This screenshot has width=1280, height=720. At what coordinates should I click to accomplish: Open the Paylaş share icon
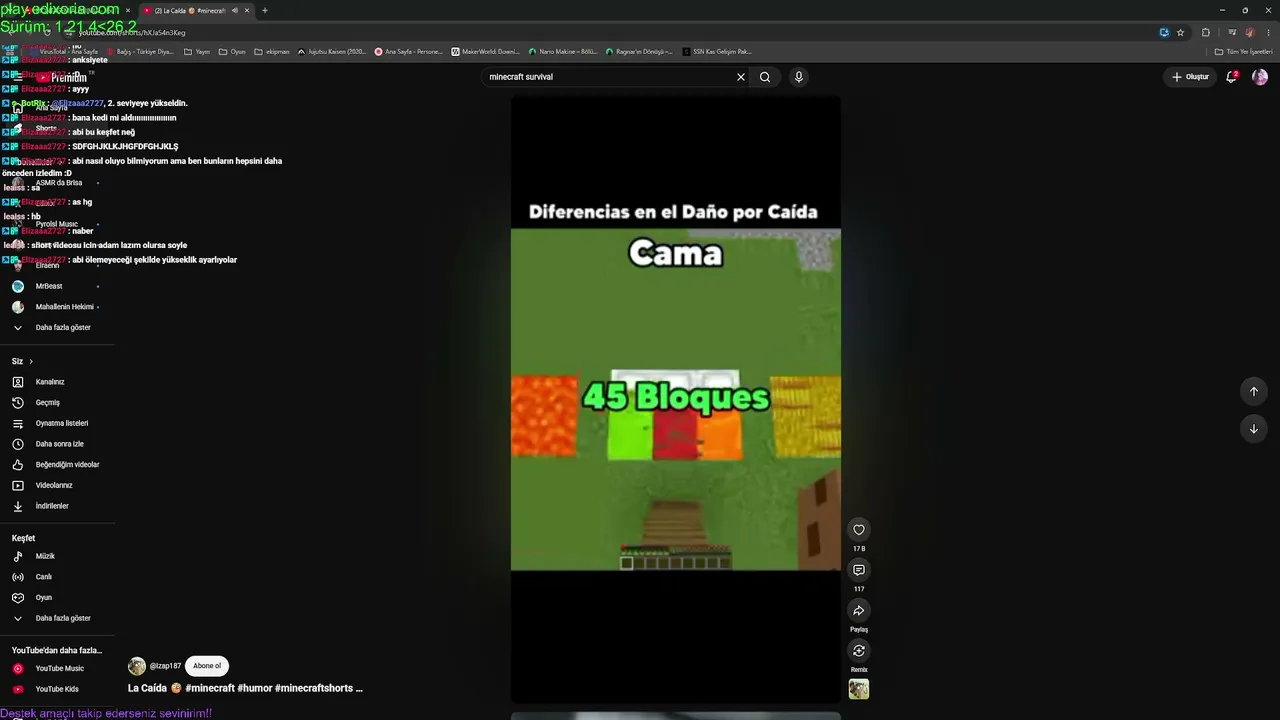point(858,611)
